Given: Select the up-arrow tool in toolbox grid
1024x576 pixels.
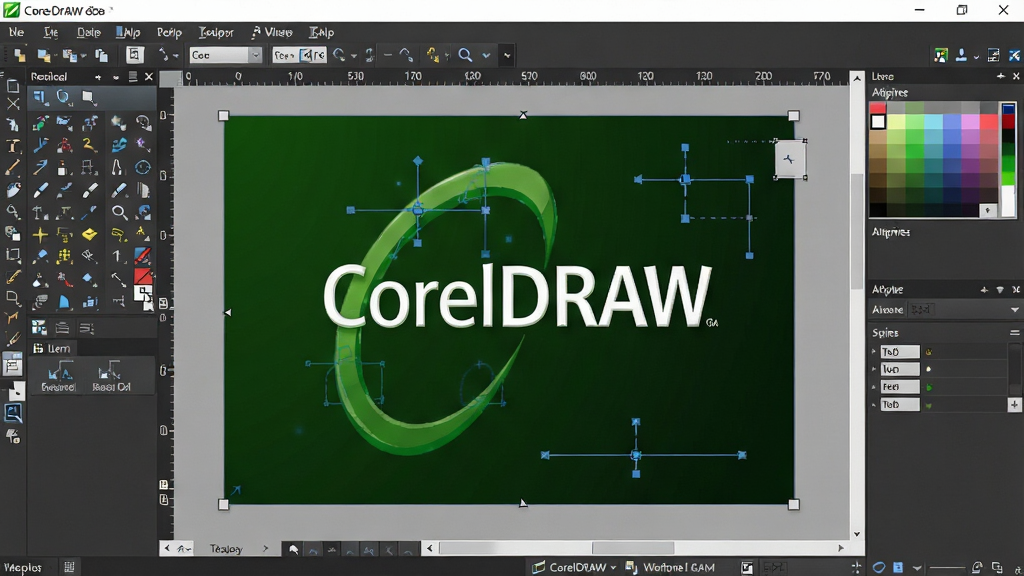Looking at the screenshot, I should 117,255.
